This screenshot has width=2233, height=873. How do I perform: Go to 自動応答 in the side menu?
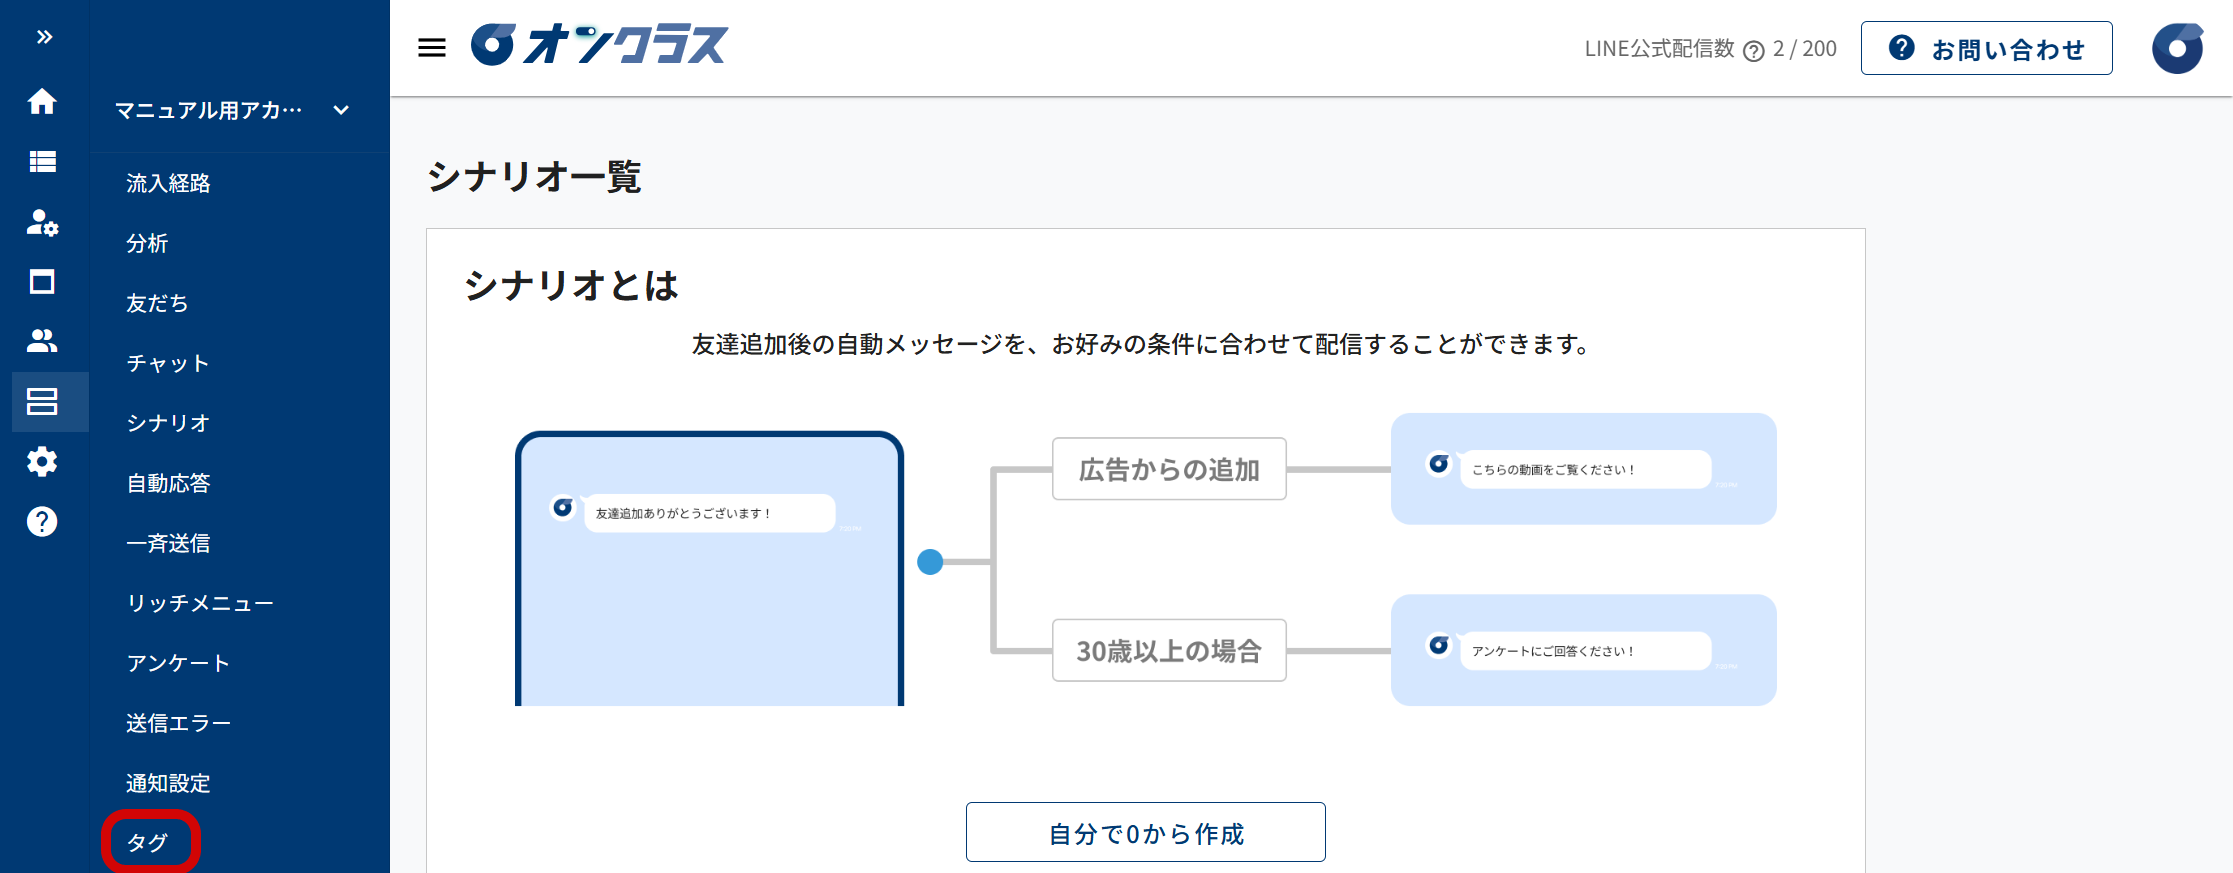tap(168, 483)
